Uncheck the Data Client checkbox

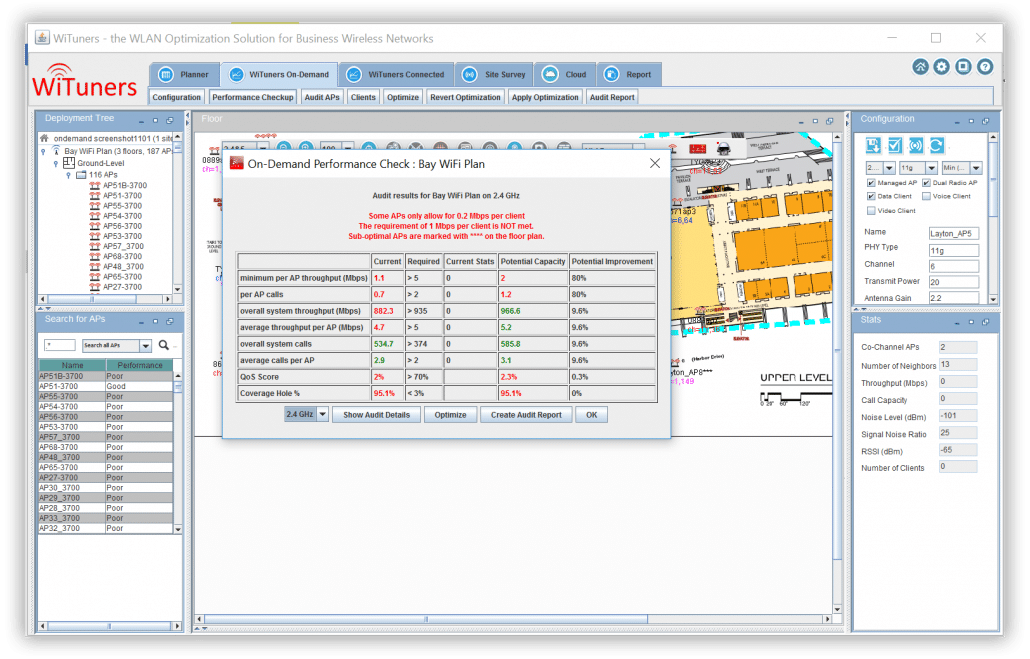(x=871, y=196)
